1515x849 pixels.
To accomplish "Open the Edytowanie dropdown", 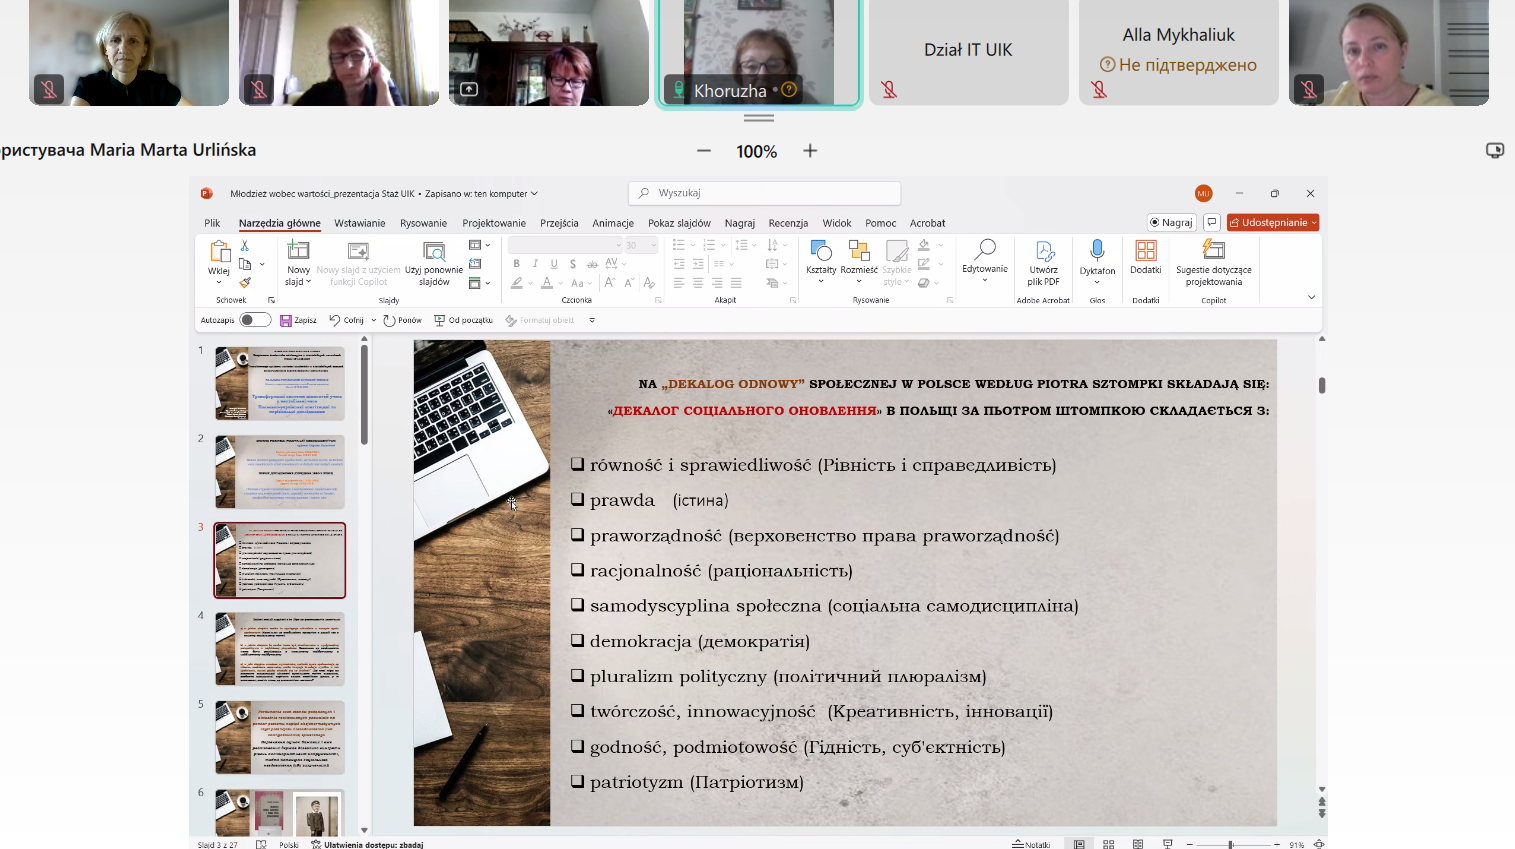I will pos(984,258).
